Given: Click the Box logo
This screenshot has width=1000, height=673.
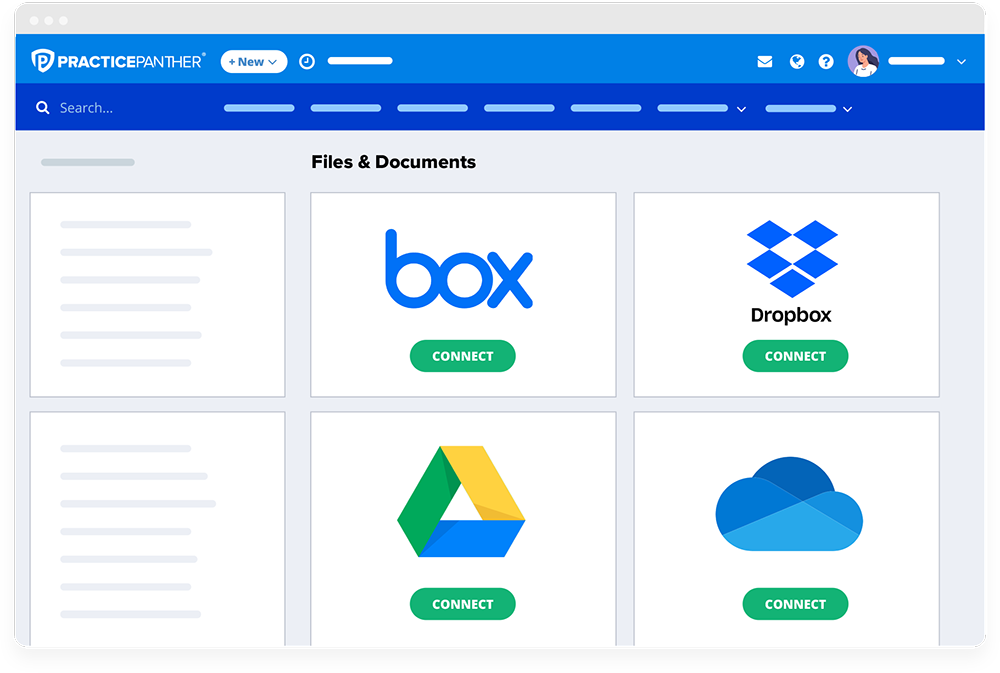Looking at the screenshot, I should [x=459, y=269].
